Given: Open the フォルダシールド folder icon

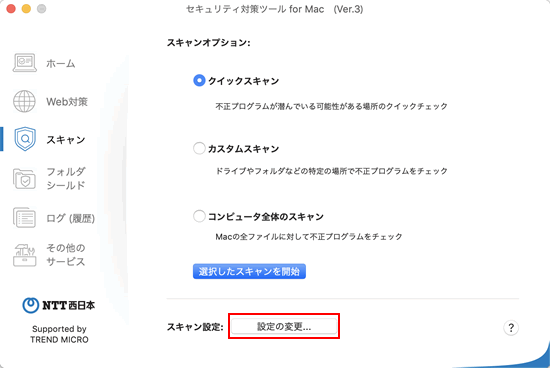Looking at the screenshot, I should pos(24,179).
